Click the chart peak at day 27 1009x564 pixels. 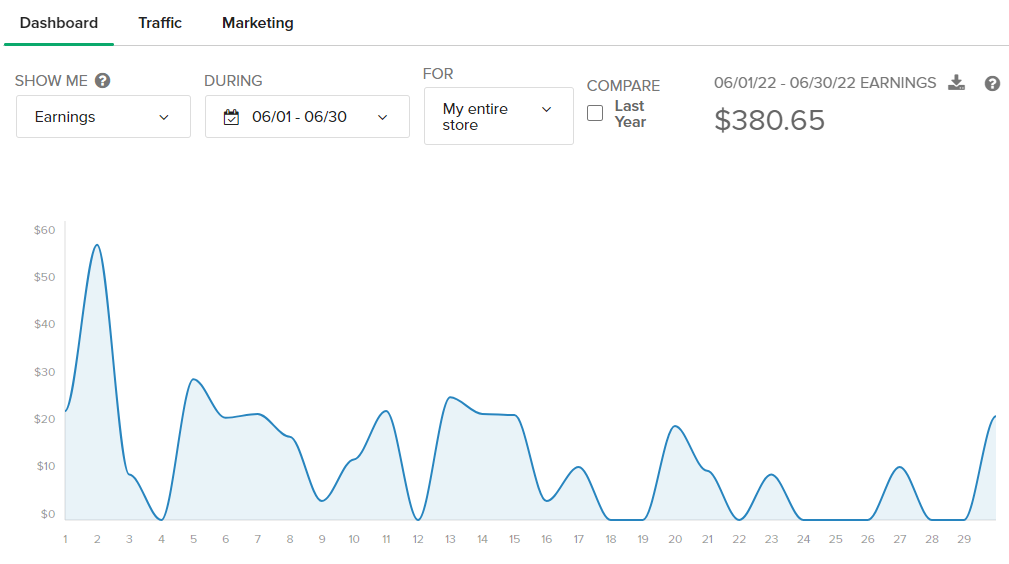[900, 468]
